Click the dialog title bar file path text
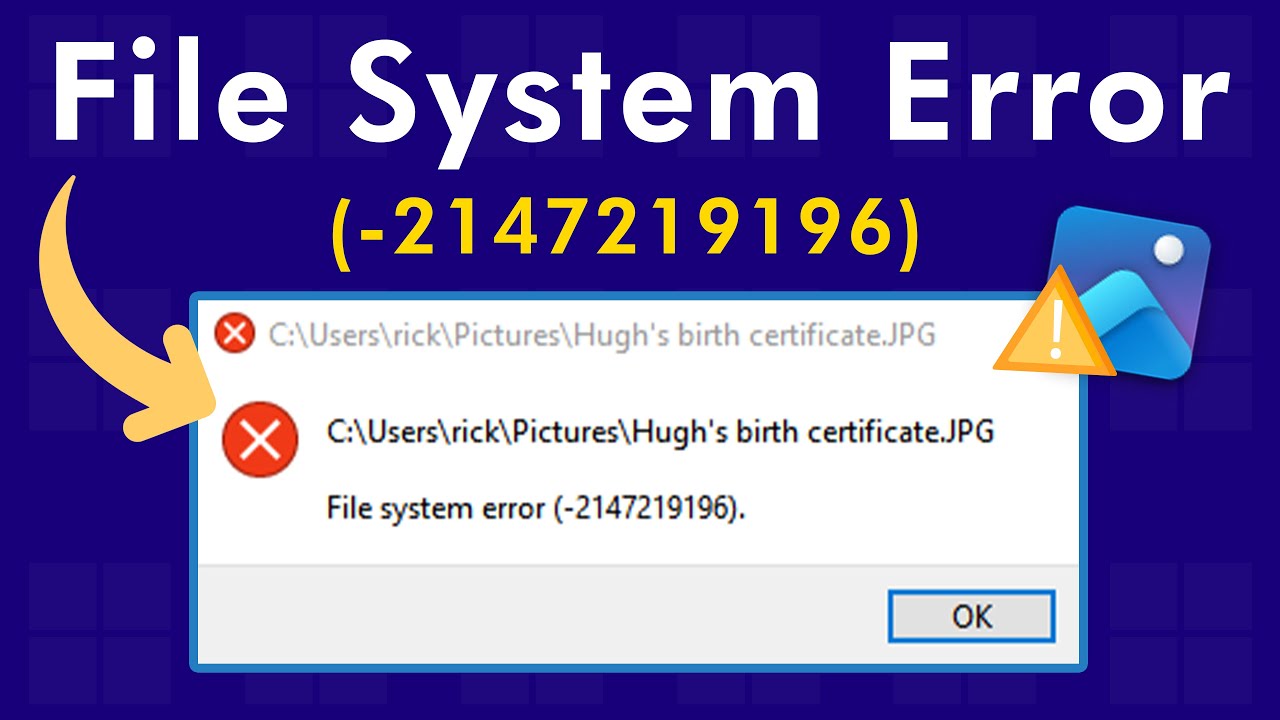 tap(602, 334)
